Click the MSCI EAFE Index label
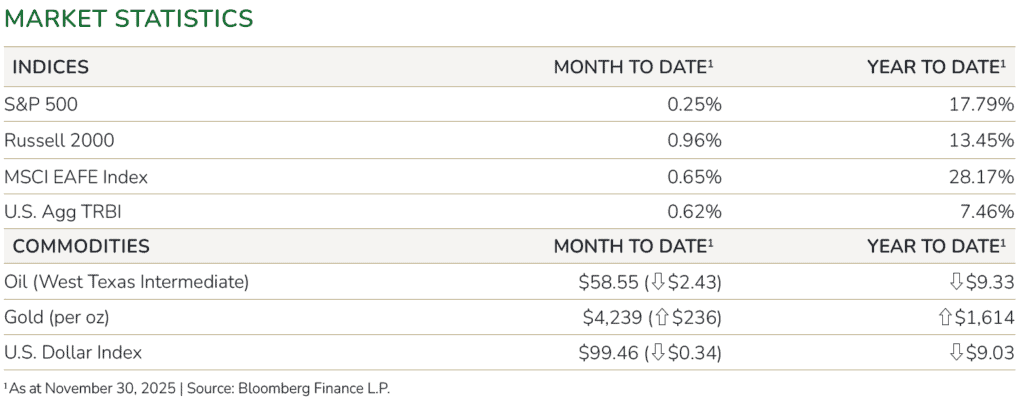The width and height of the screenshot is (1024, 401). (x=76, y=177)
